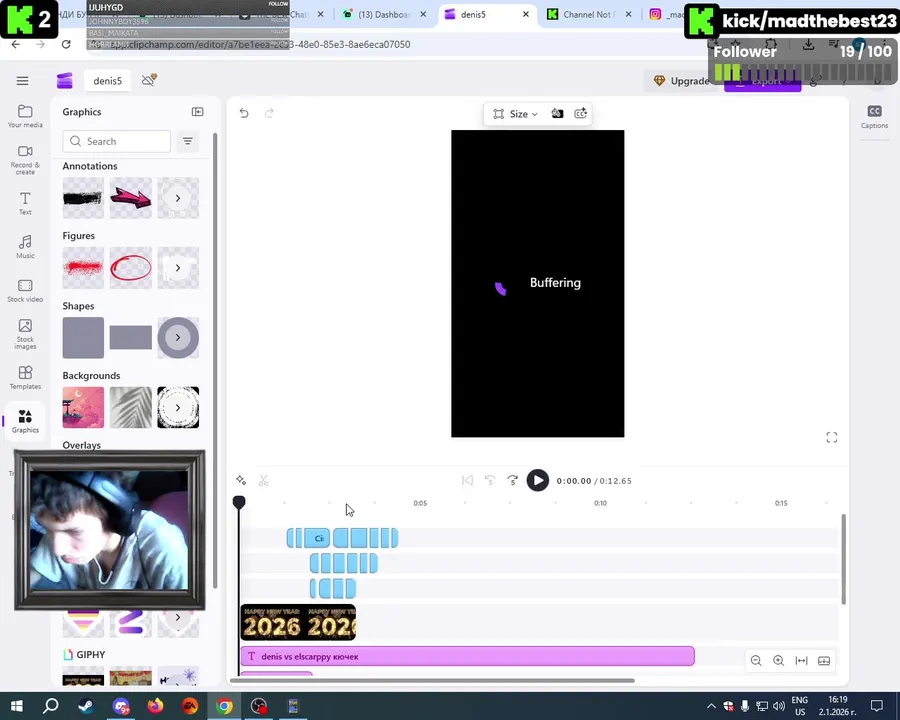
Task: Click the rightmost timeline zoom-bar icon
Action: tap(824, 661)
